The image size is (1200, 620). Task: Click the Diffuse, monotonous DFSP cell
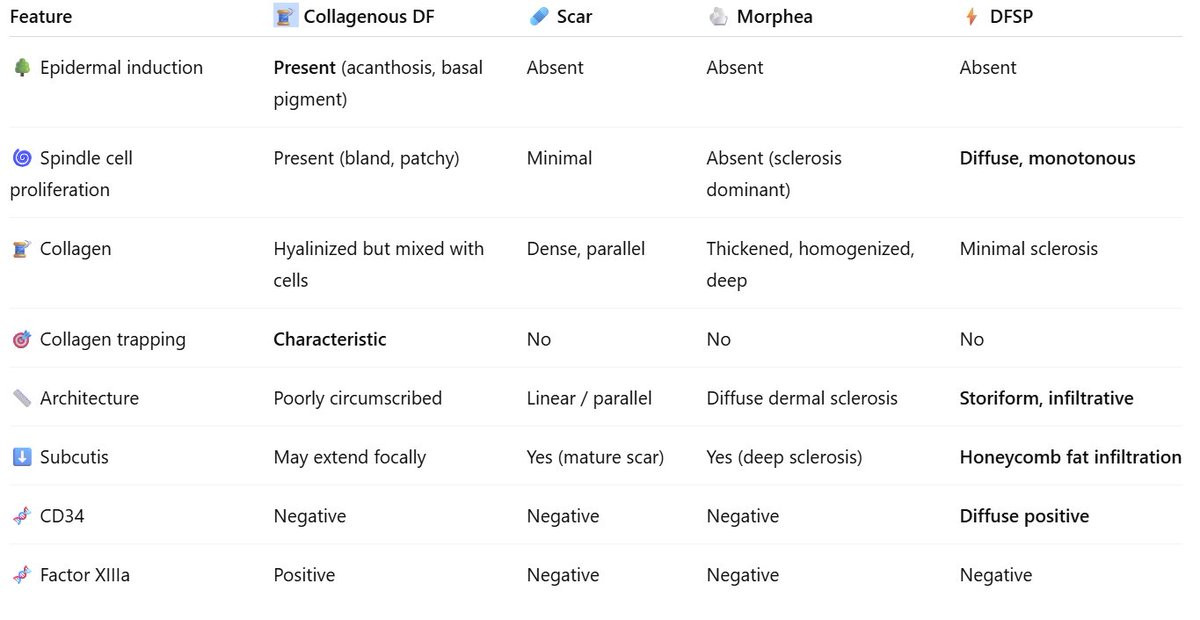1048,158
